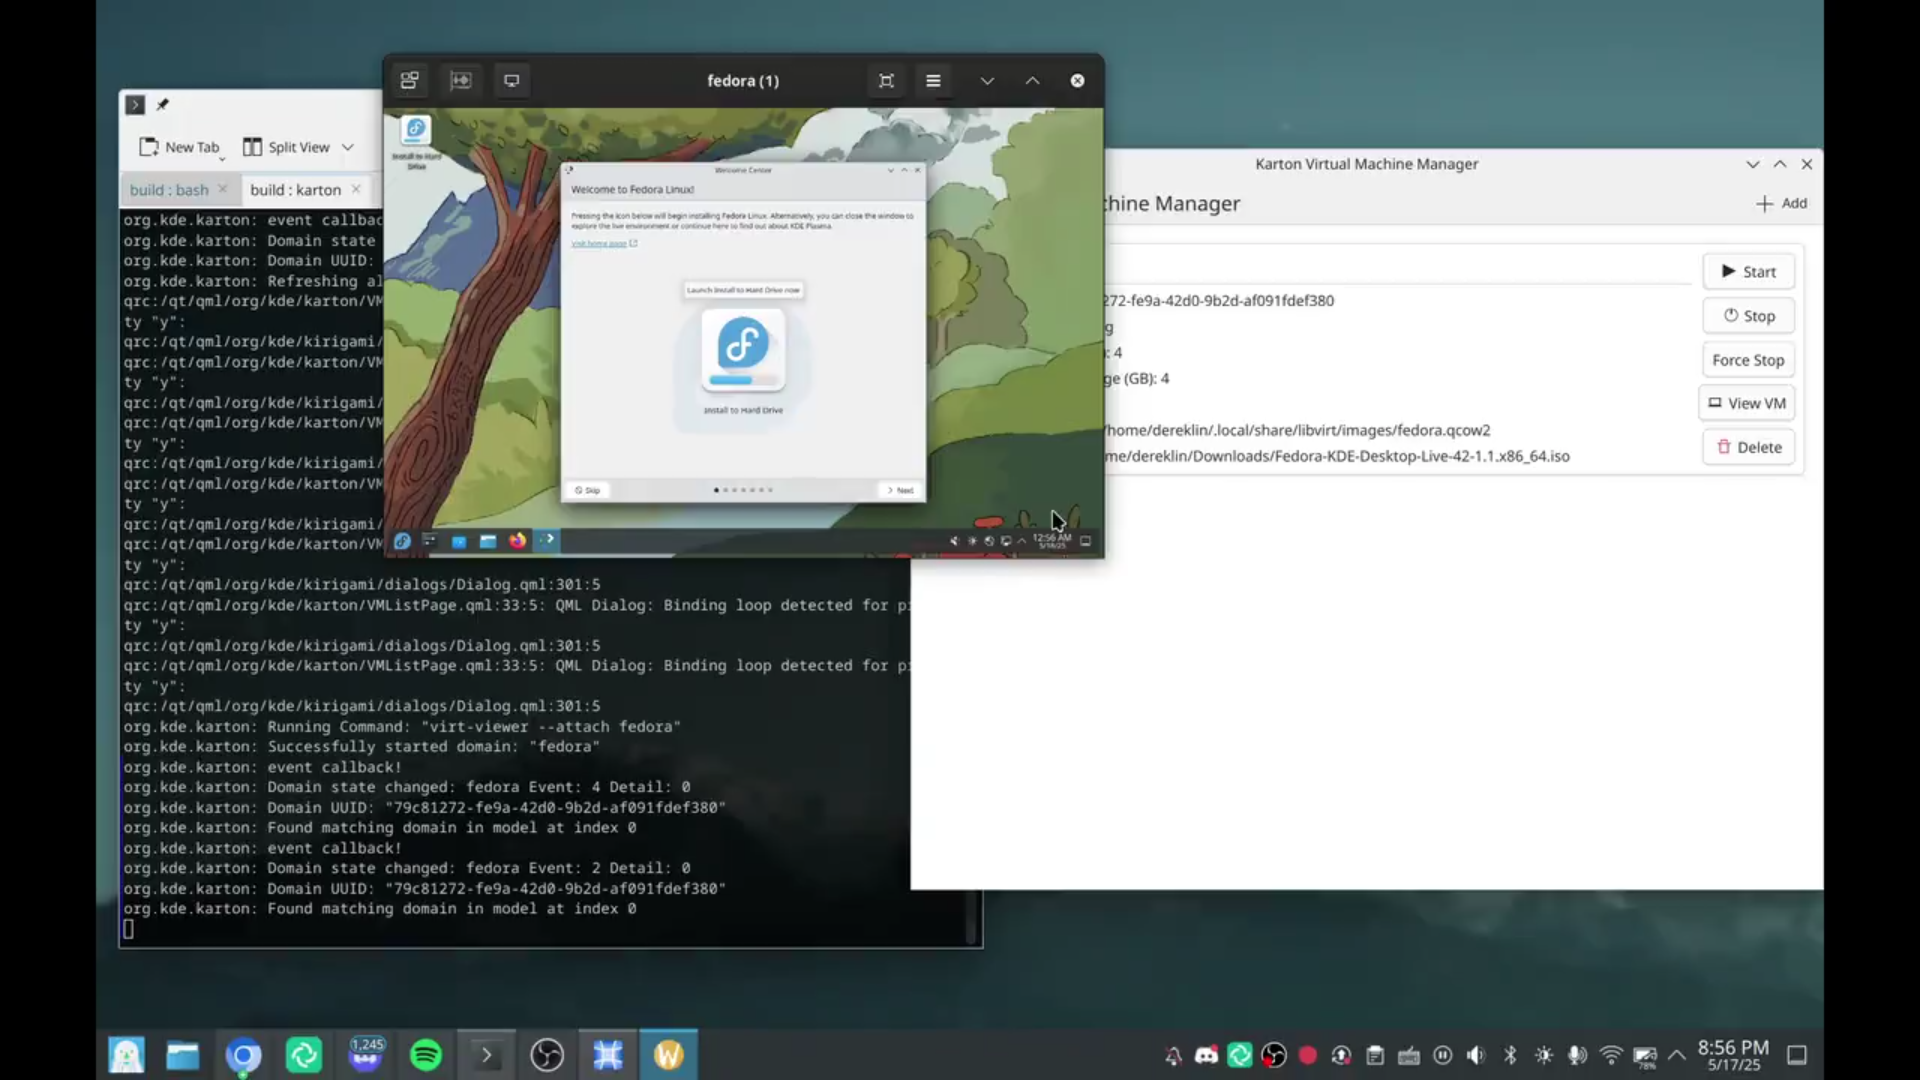Screen dimensions: 1920x1080
Task: Click the fullscreen icon in virt-viewer header
Action: 886,81
